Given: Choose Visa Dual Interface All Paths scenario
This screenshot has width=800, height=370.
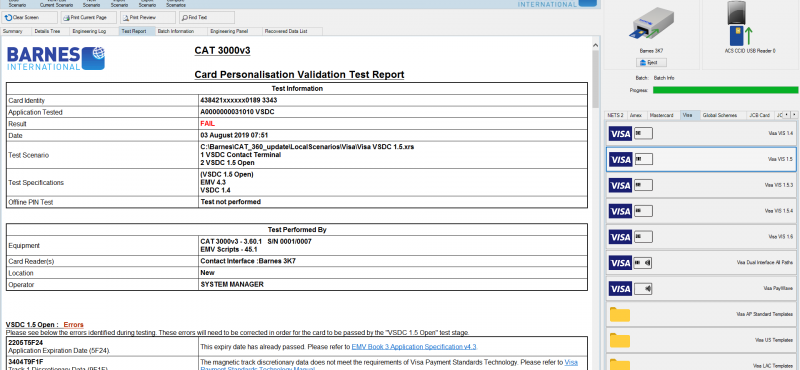Looking at the screenshot, I should (x=701, y=263).
